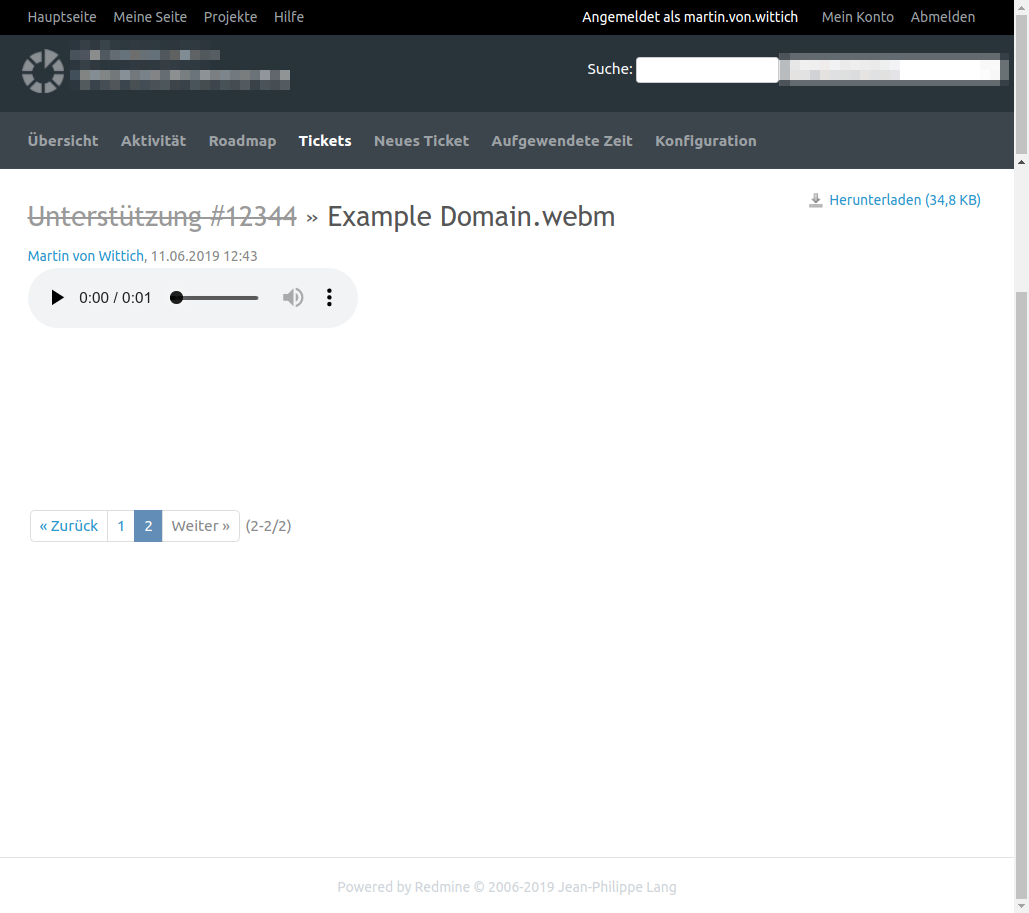Open Projekte in top menu
Image resolution: width=1029 pixels, height=913 pixels.
(x=230, y=17)
